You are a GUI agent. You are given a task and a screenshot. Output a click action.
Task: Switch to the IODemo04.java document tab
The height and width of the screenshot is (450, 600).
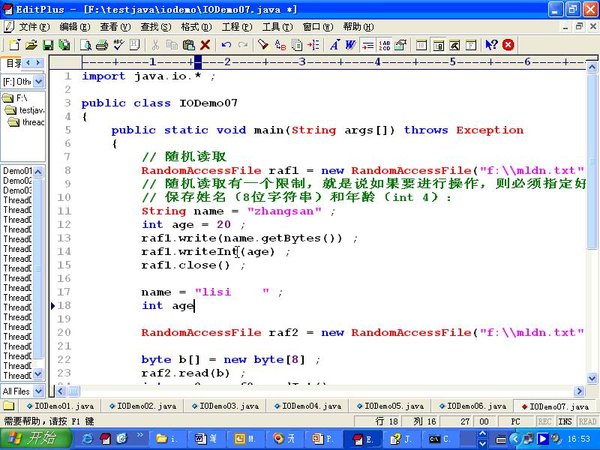[308, 406]
